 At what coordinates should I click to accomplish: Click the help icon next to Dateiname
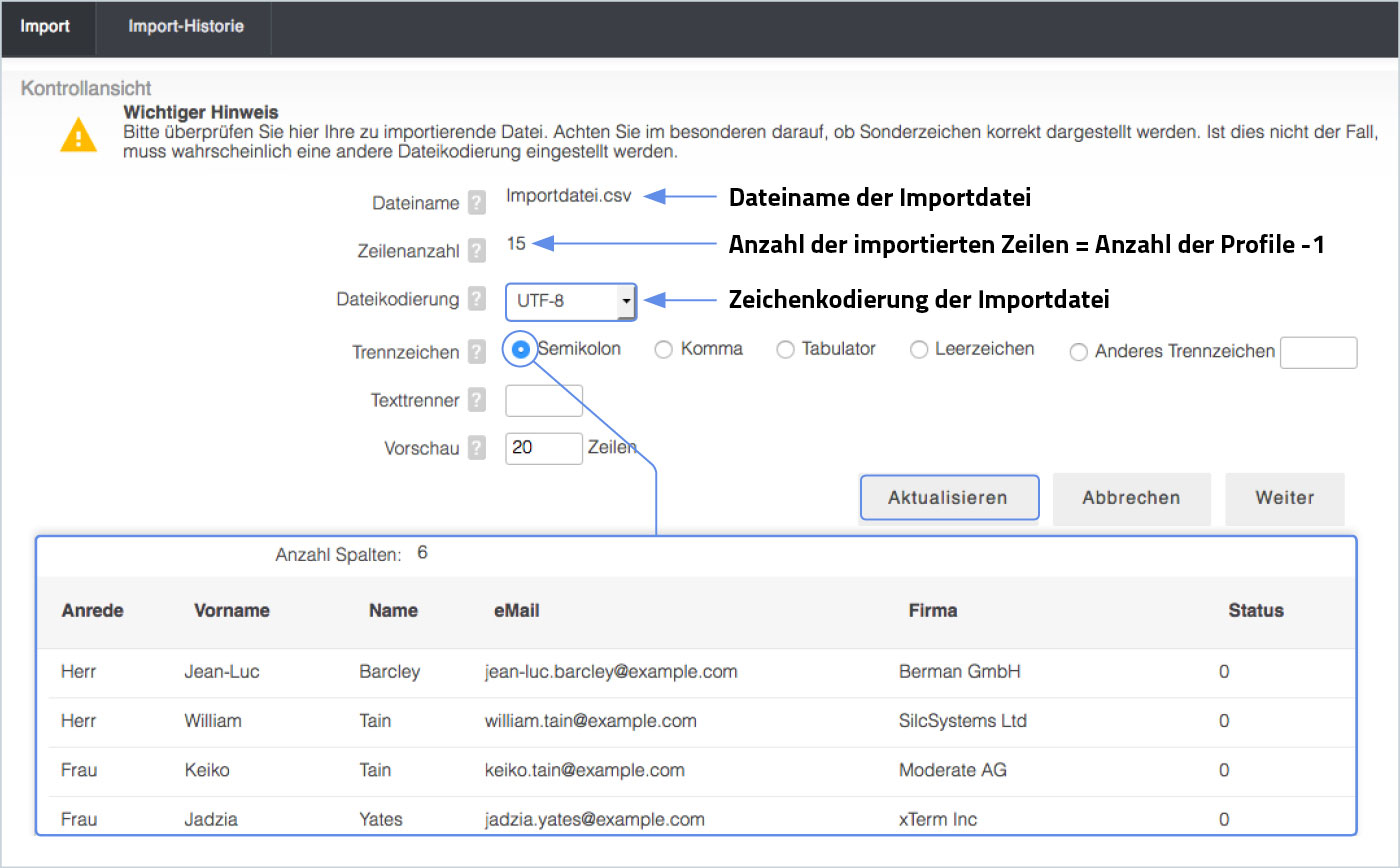click(477, 203)
